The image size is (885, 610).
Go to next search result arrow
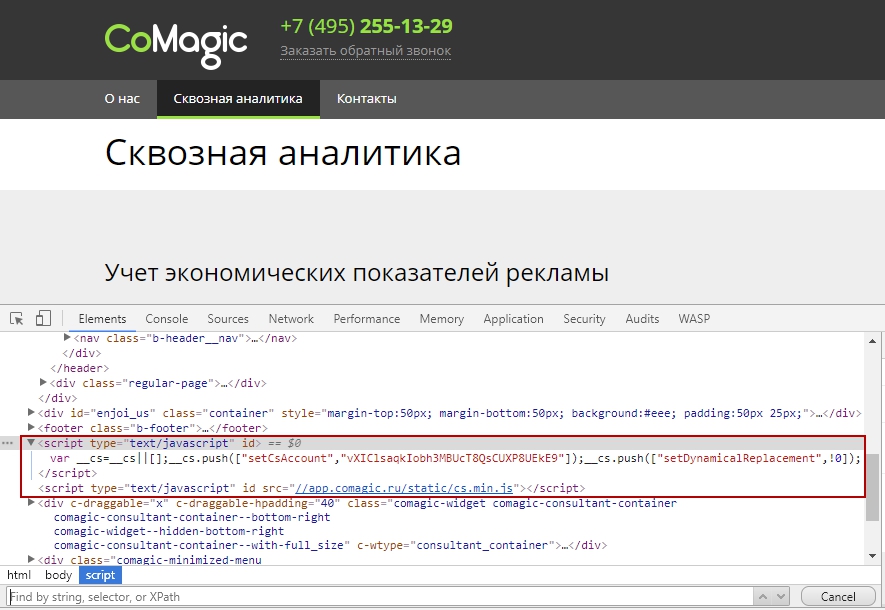click(781, 596)
